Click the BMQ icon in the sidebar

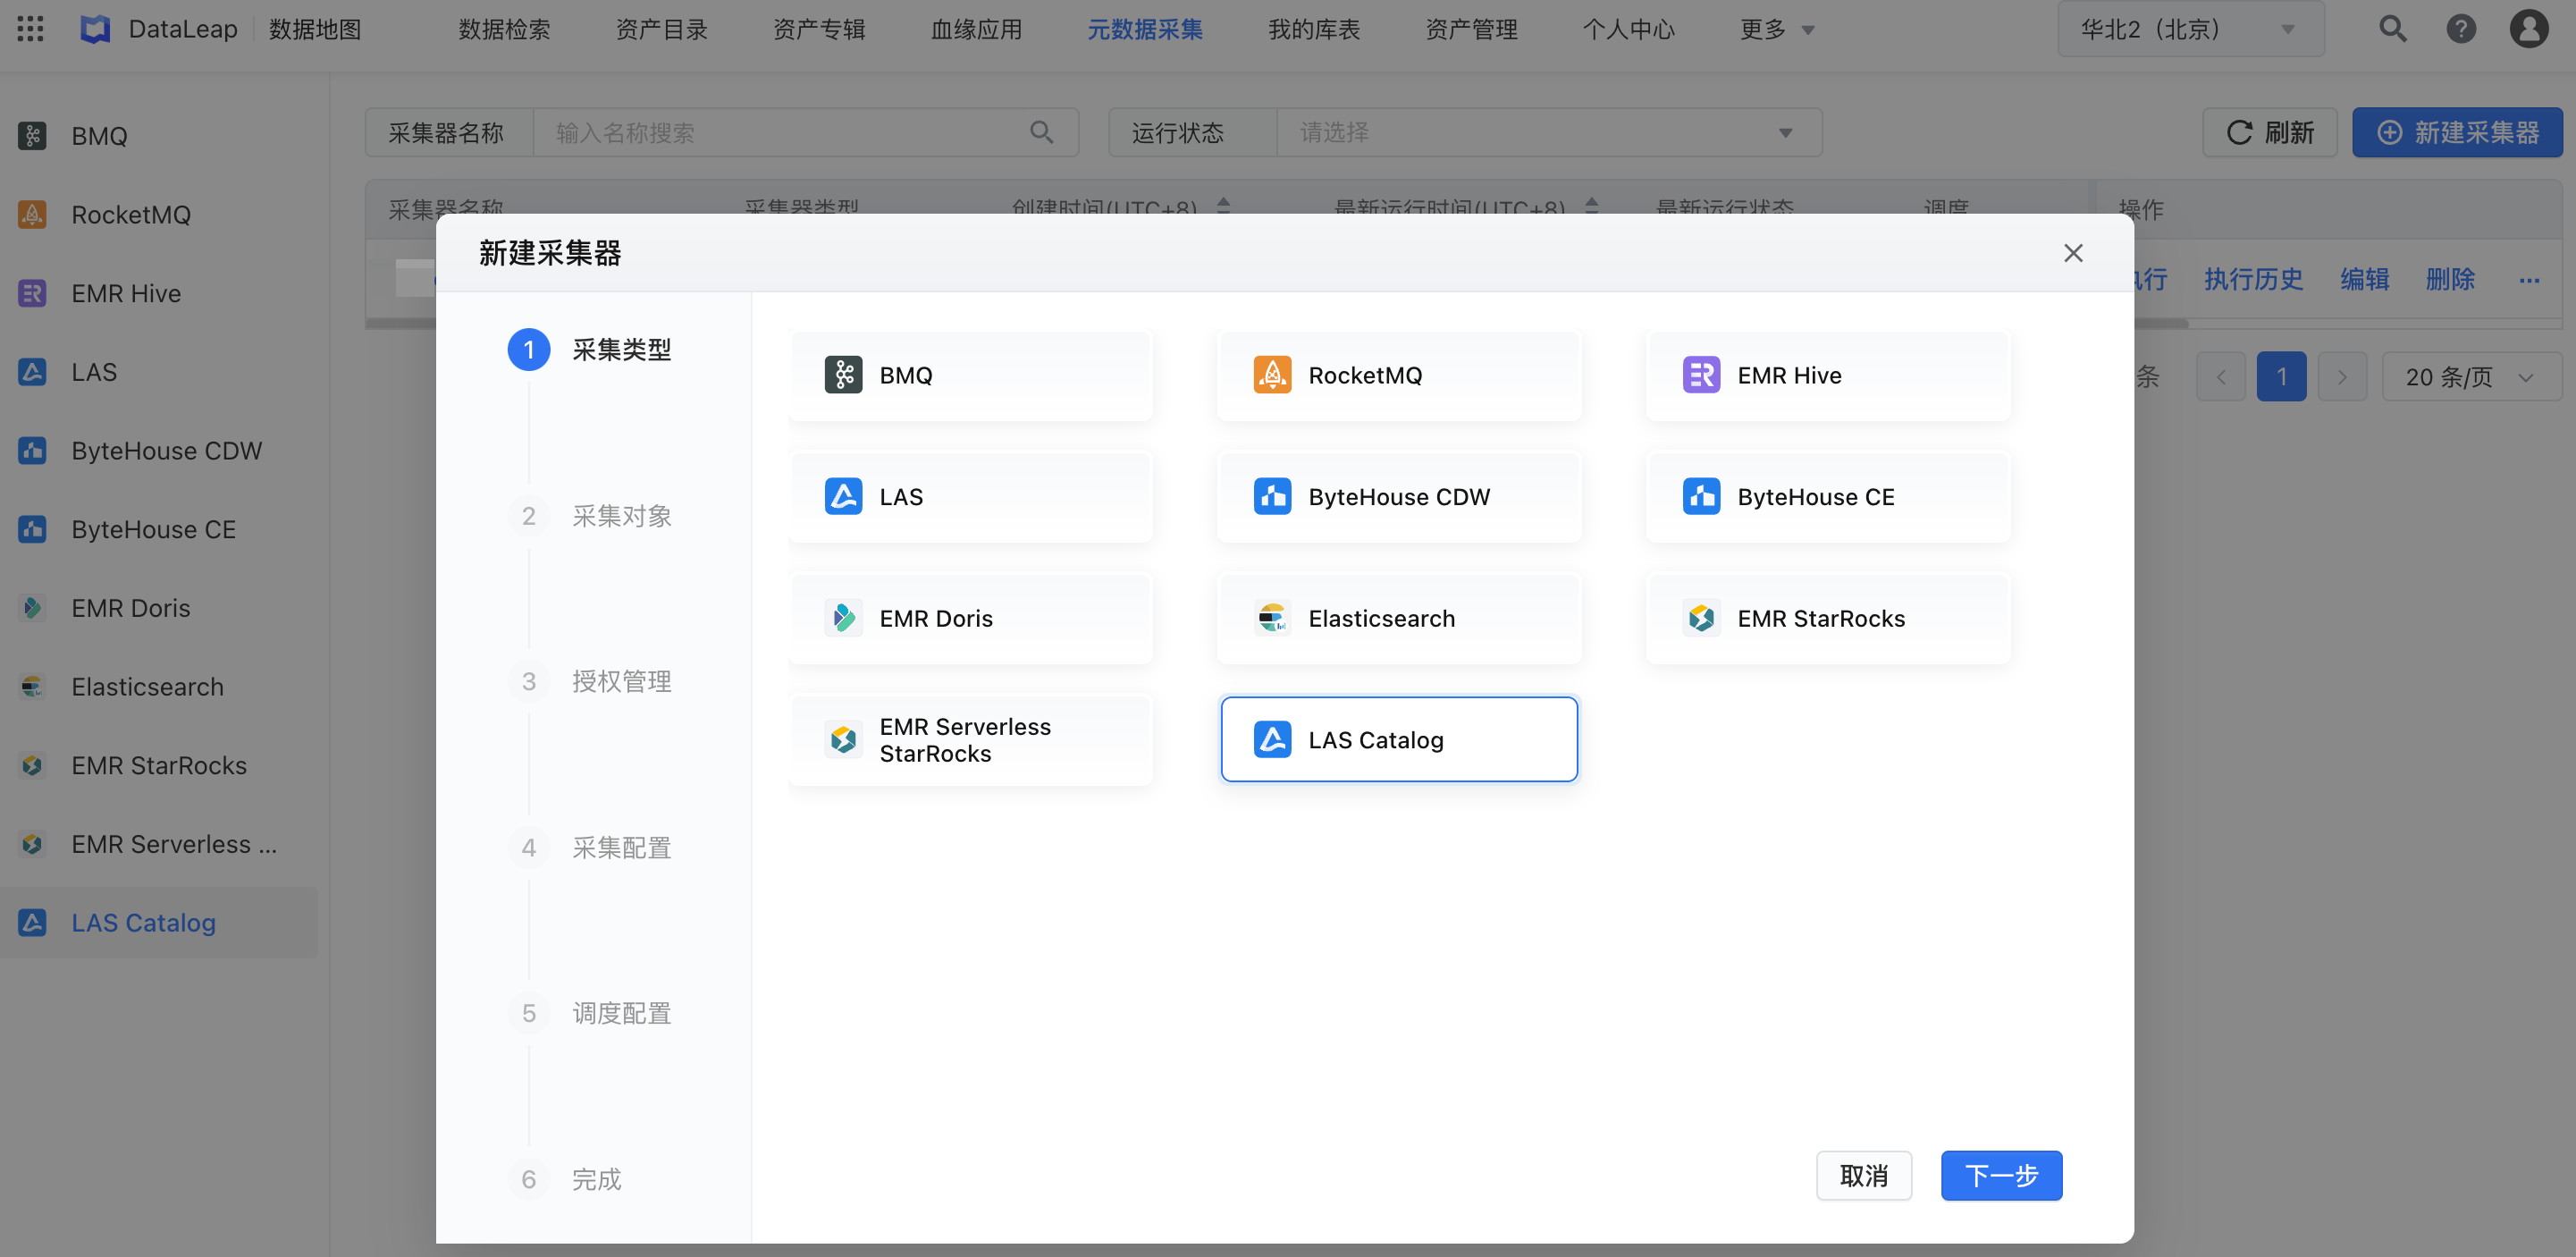tap(32, 135)
